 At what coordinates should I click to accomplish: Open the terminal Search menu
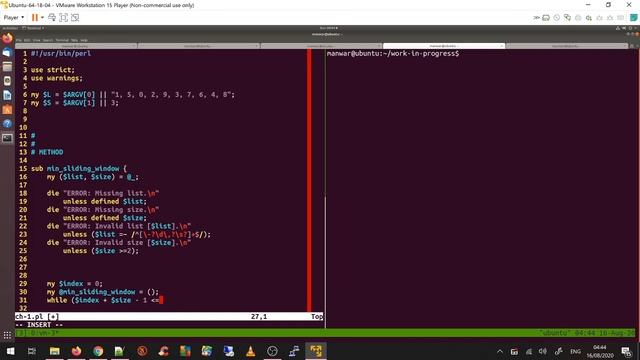point(48,40)
